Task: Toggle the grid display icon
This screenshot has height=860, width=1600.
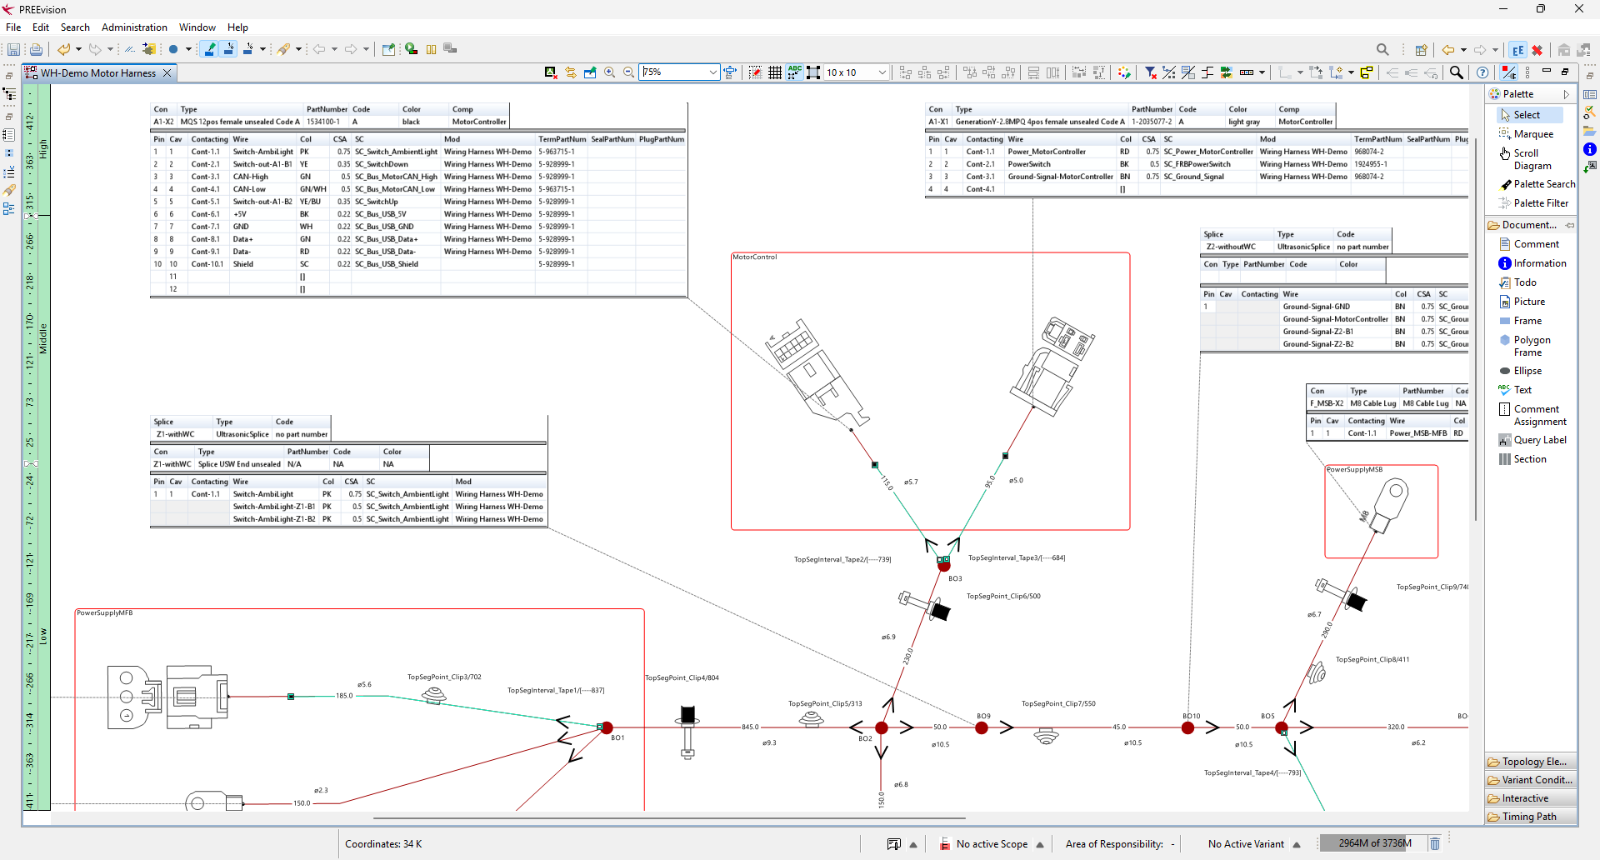Action: (774, 72)
